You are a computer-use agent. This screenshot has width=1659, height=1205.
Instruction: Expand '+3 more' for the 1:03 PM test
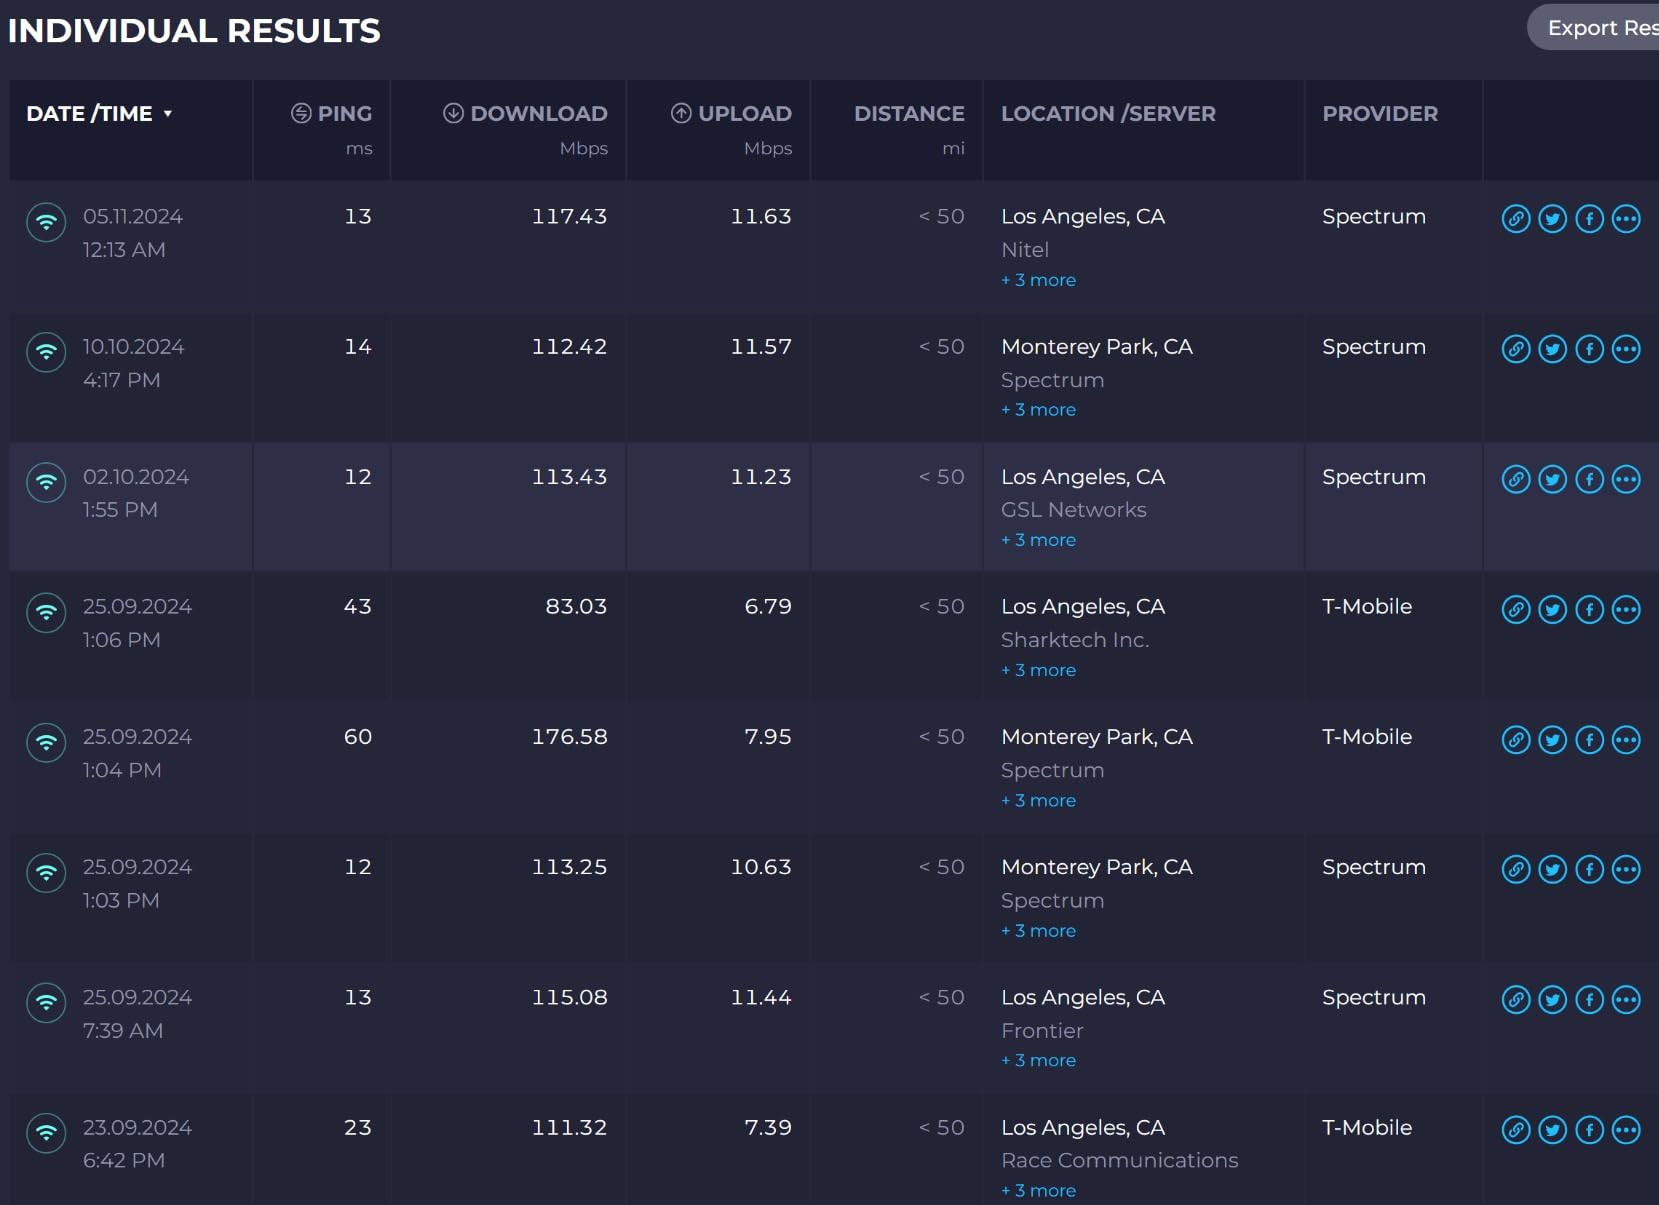point(1039,930)
